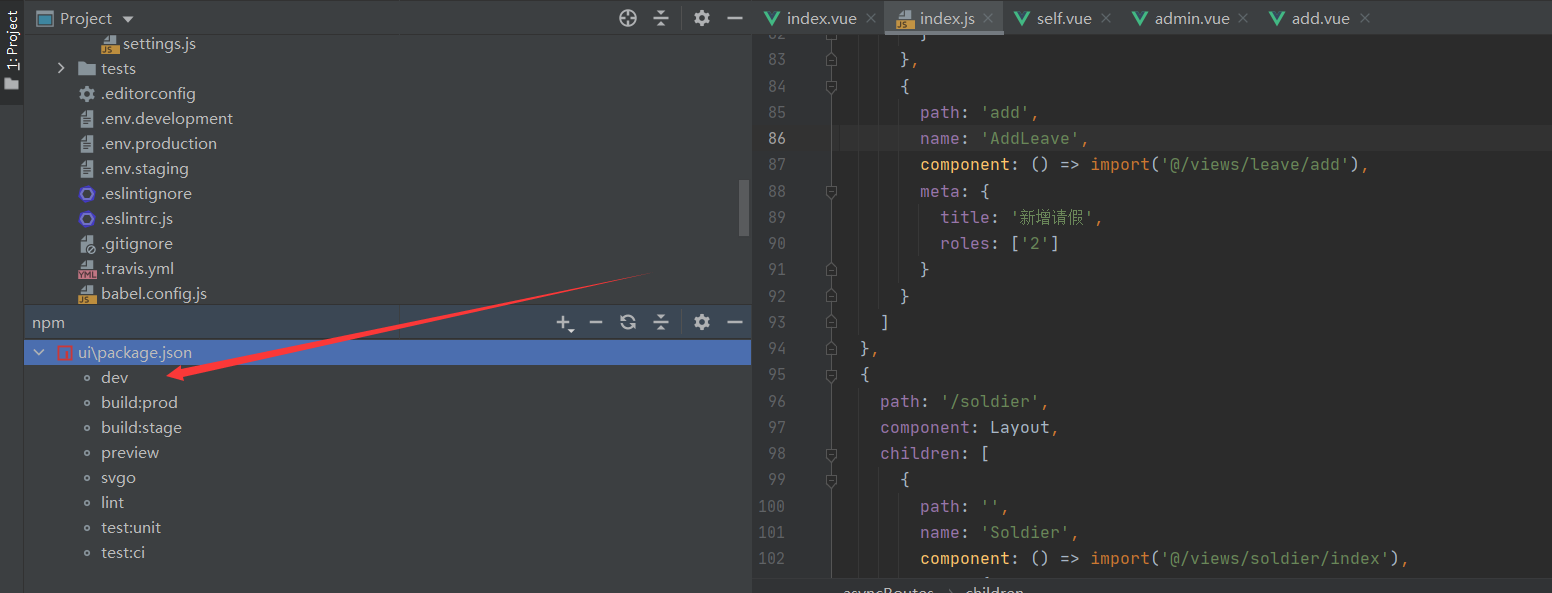Click line number 86 in gutter
Screen dimensions: 1552x593
tap(777, 138)
